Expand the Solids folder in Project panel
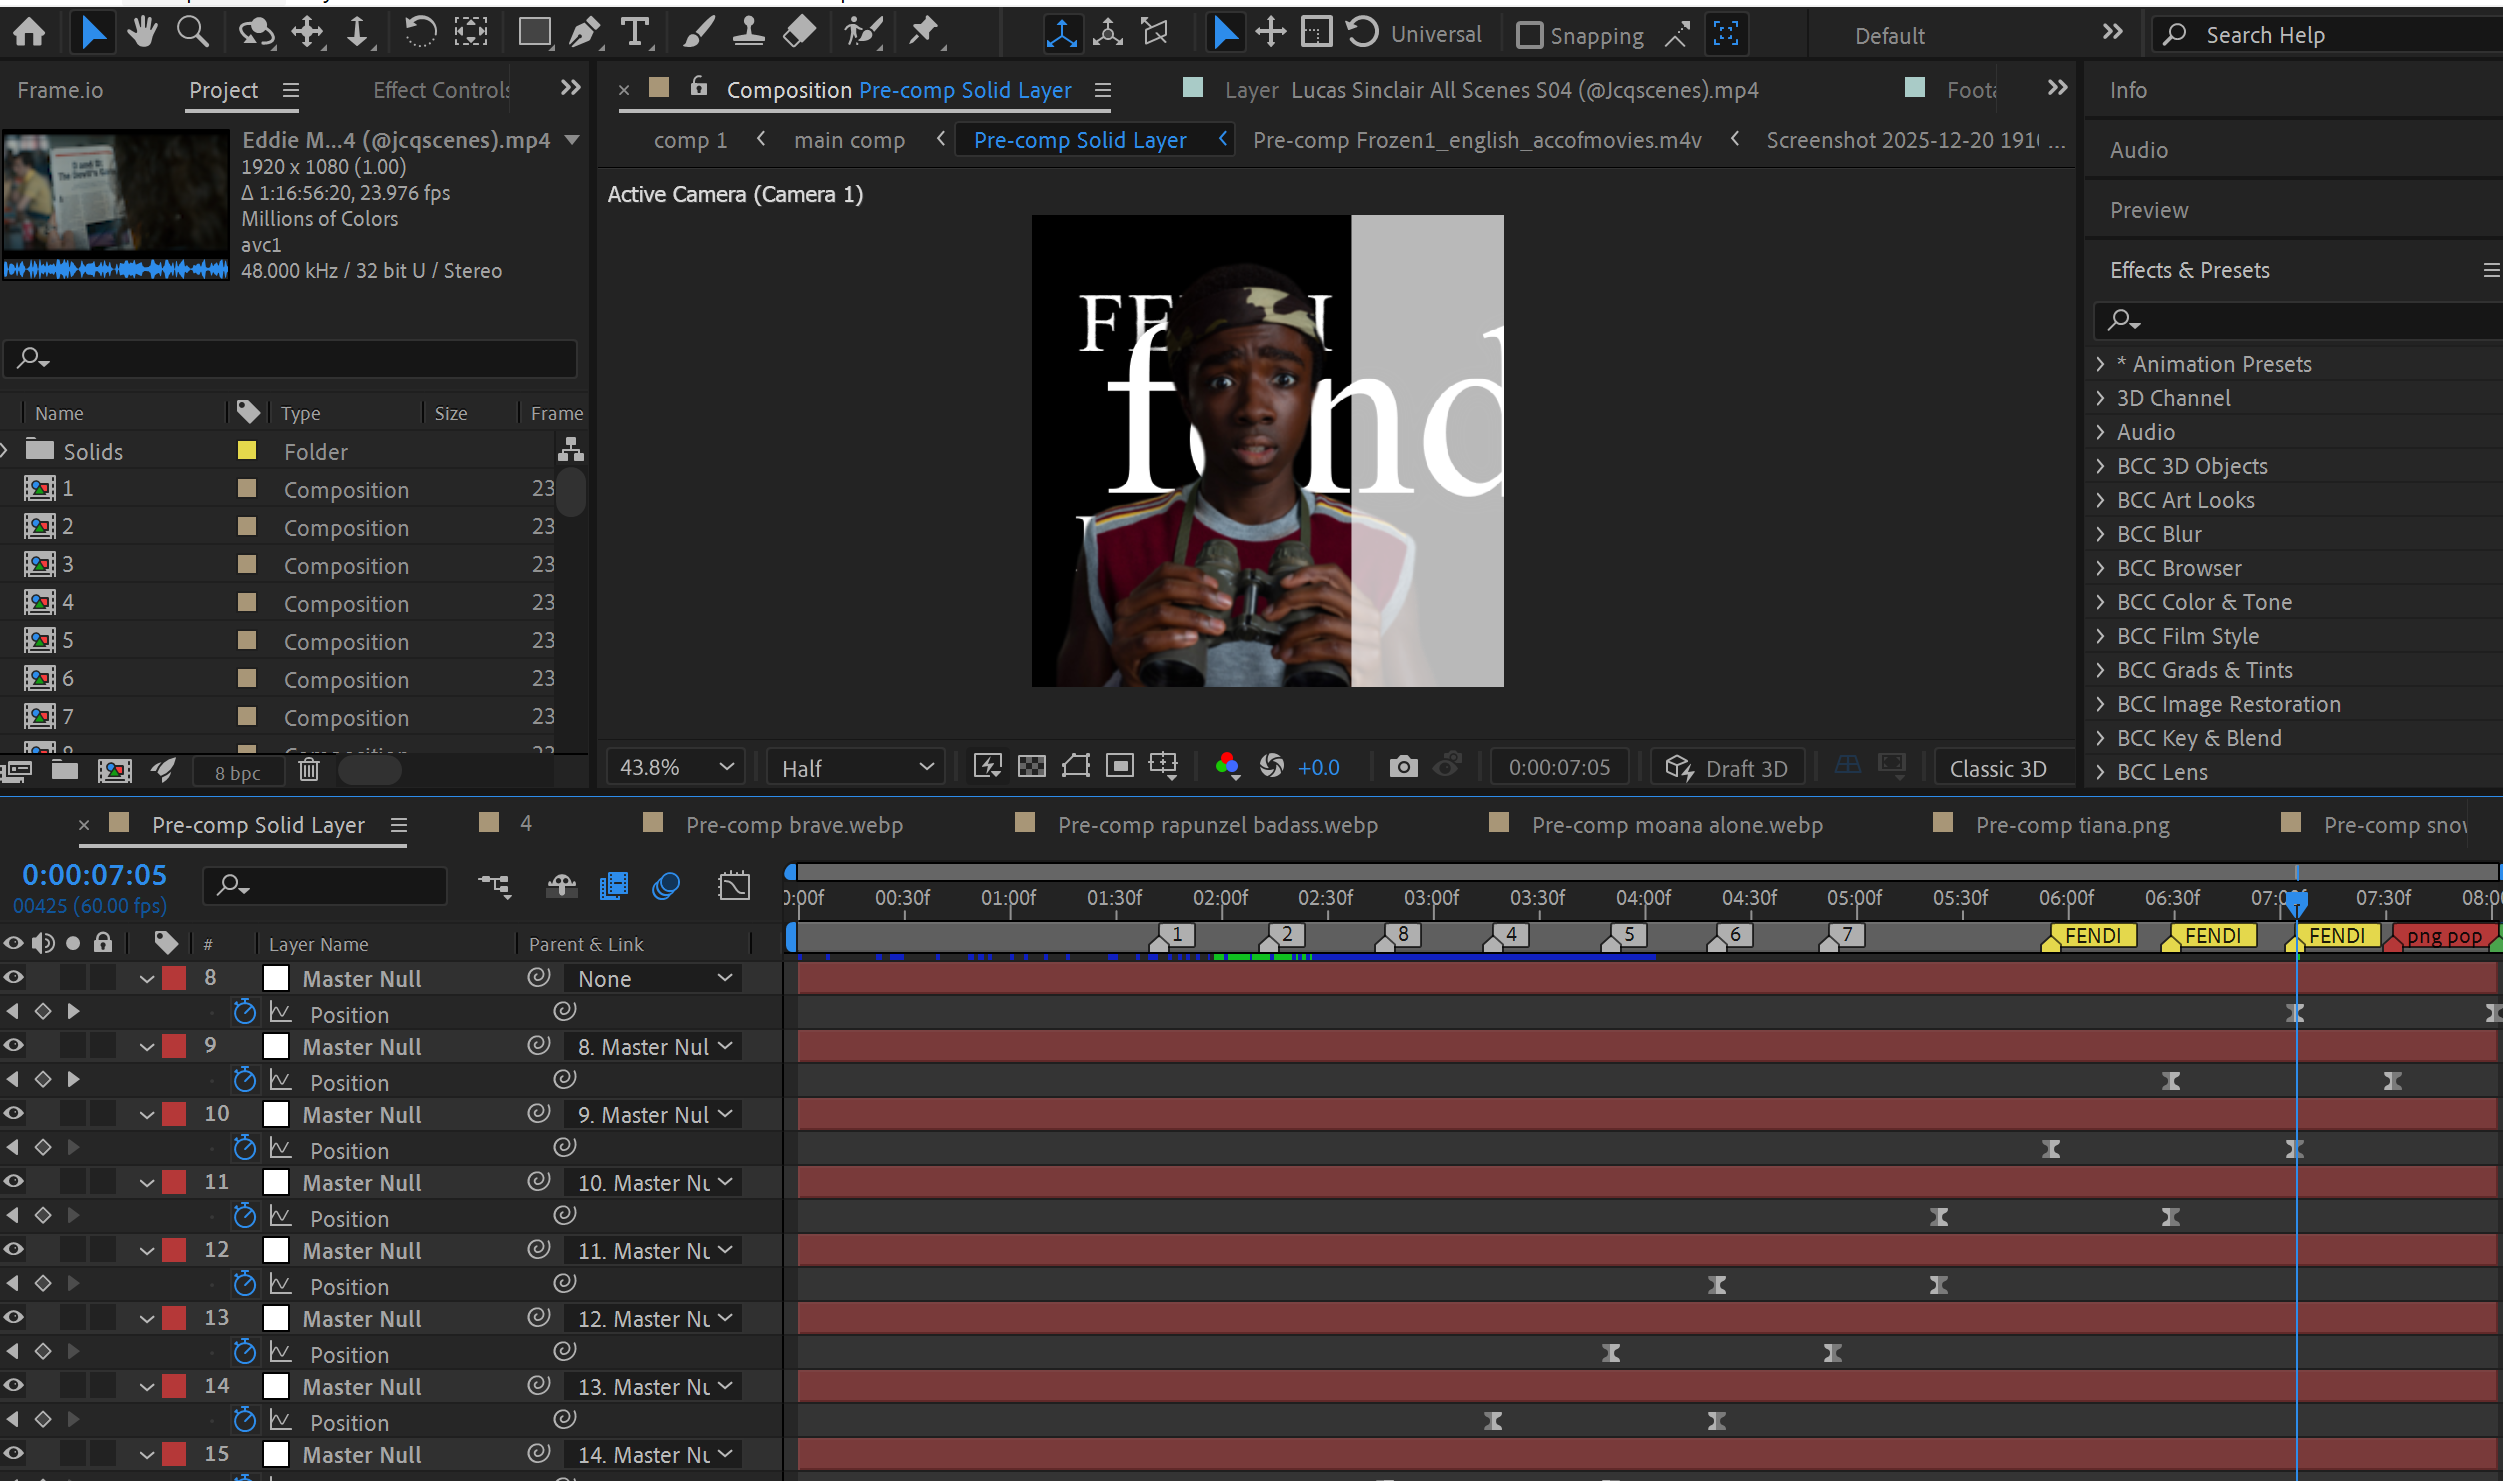The height and width of the screenshot is (1481, 2503). (x=6, y=451)
